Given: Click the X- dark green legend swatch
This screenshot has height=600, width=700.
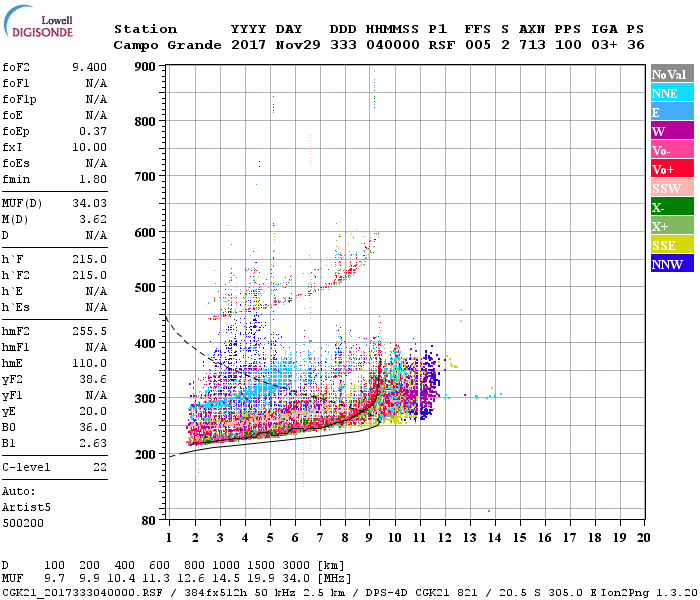Looking at the screenshot, I should [x=672, y=207].
